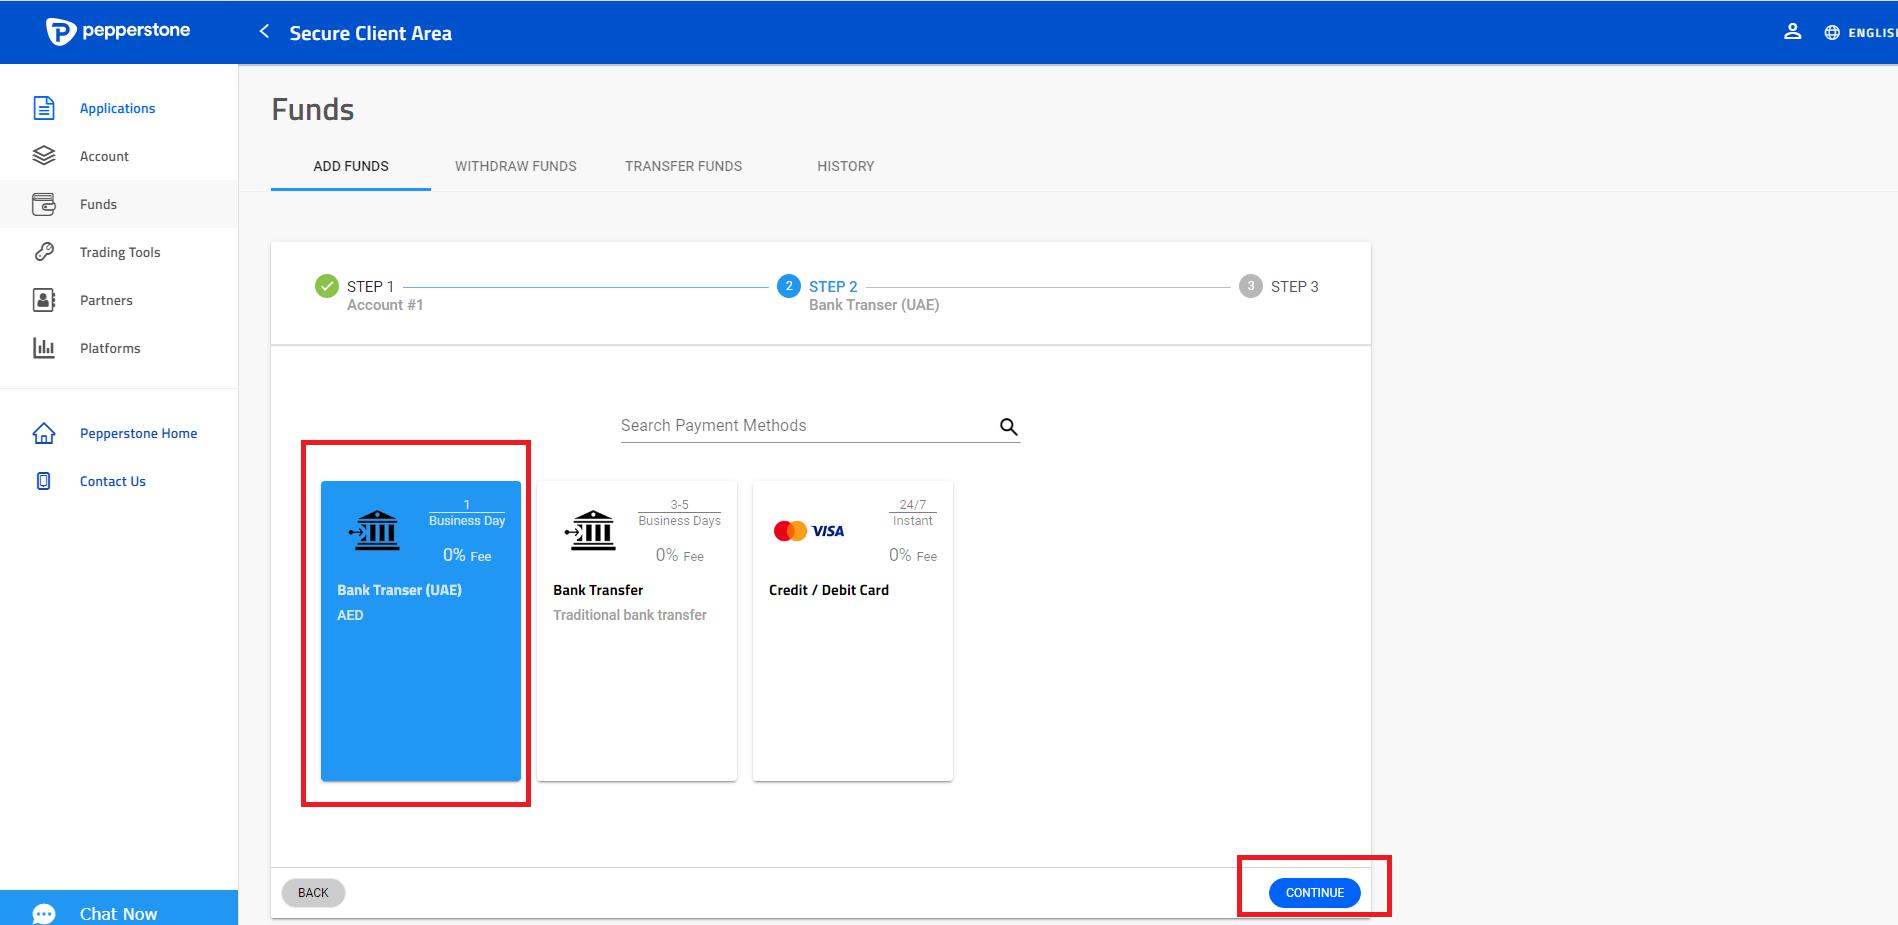This screenshot has height=925, width=1898.
Task: Click the Back button
Action: point(313,892)
